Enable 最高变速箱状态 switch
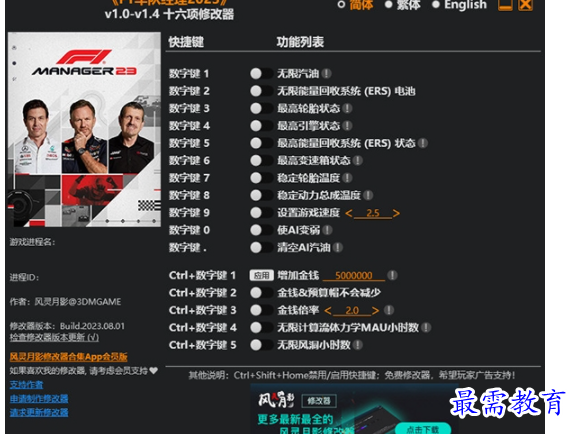 (261, 160)
